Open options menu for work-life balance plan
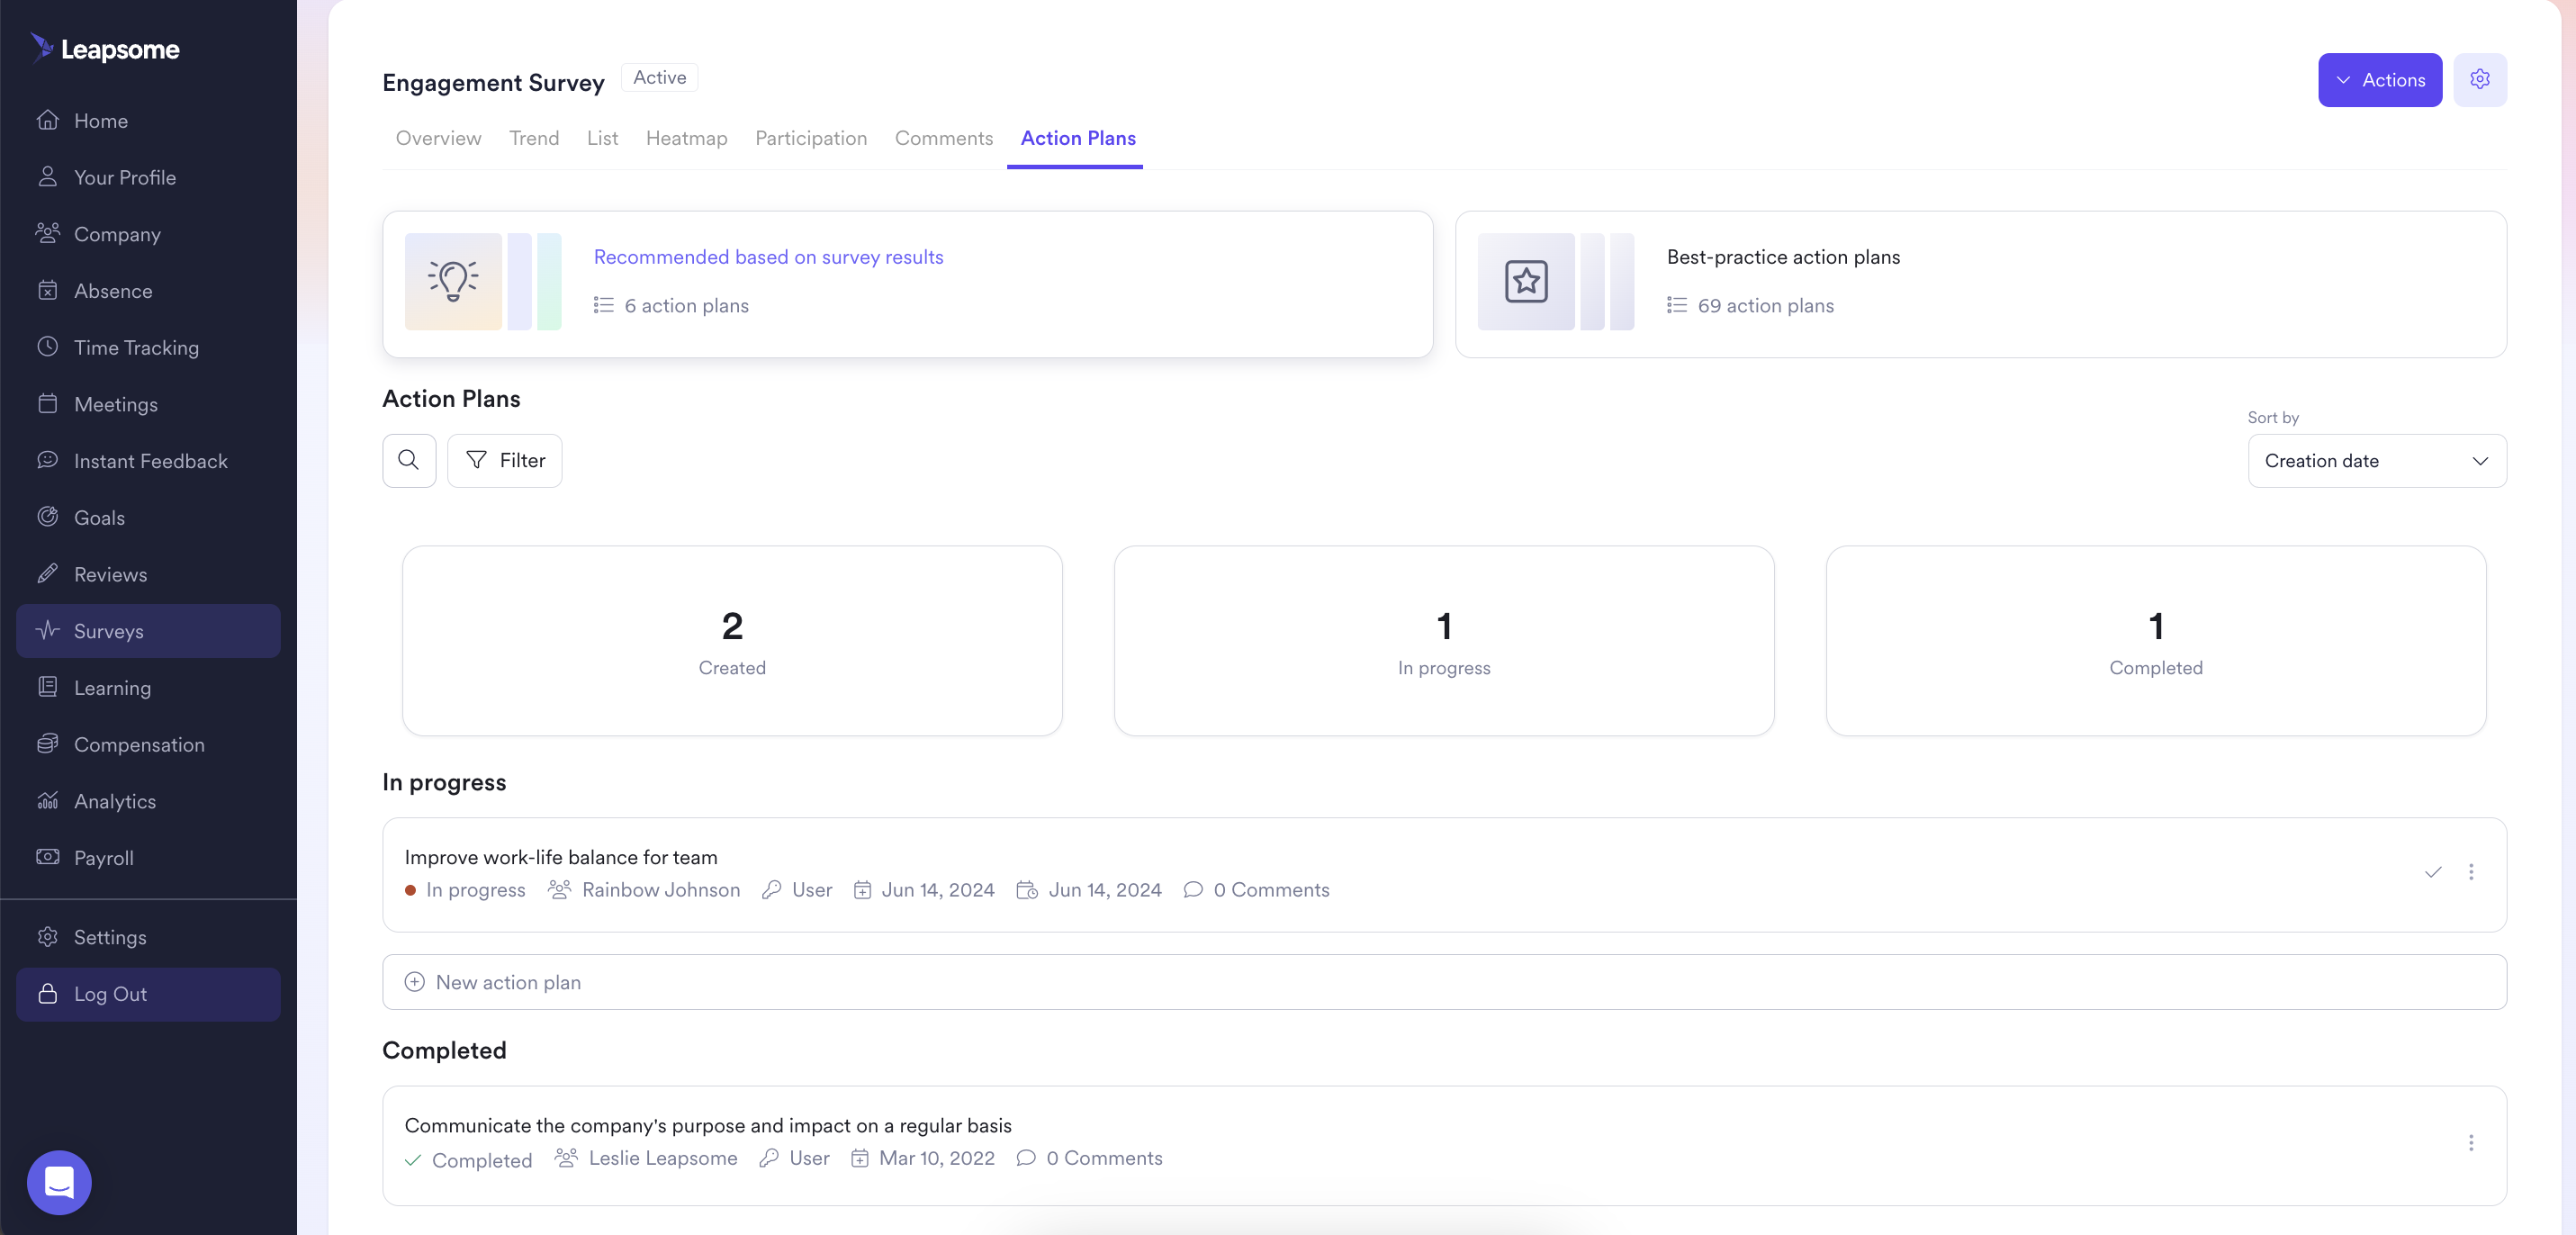 (2470, 872)
